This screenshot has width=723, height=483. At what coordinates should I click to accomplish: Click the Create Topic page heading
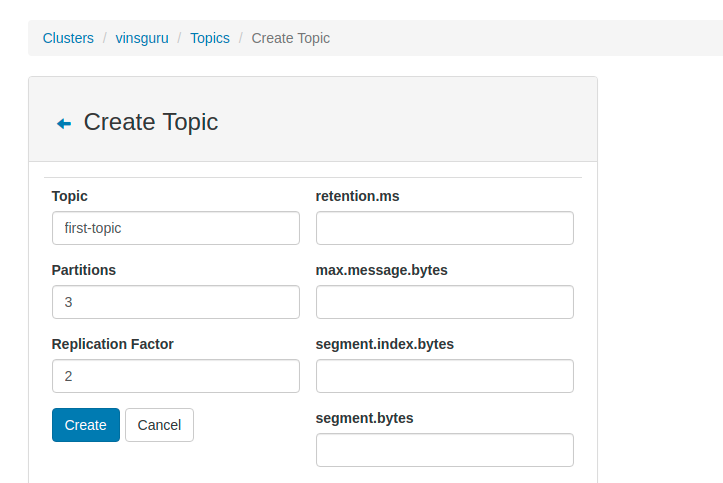[151, 122]
